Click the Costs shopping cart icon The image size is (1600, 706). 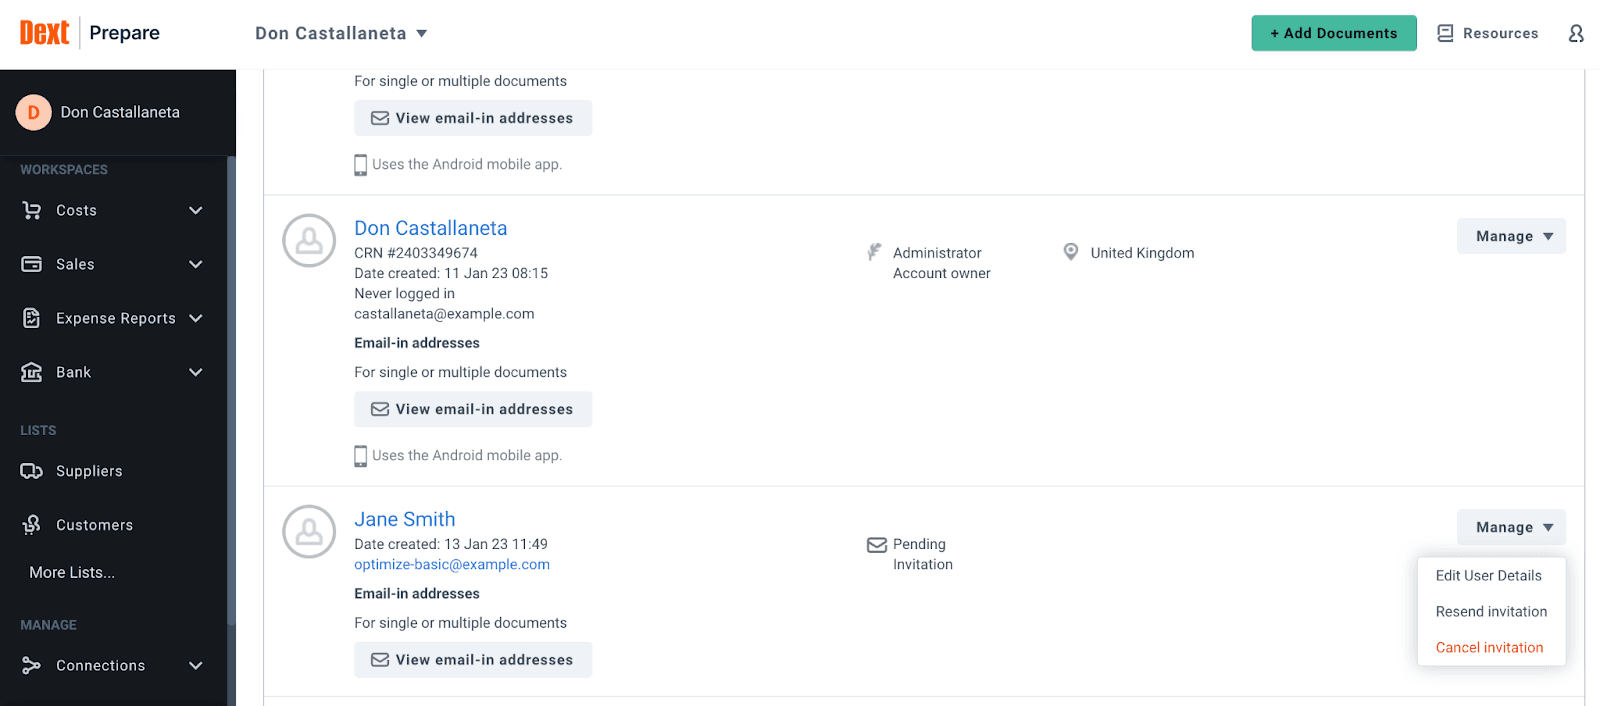[32, 210]
